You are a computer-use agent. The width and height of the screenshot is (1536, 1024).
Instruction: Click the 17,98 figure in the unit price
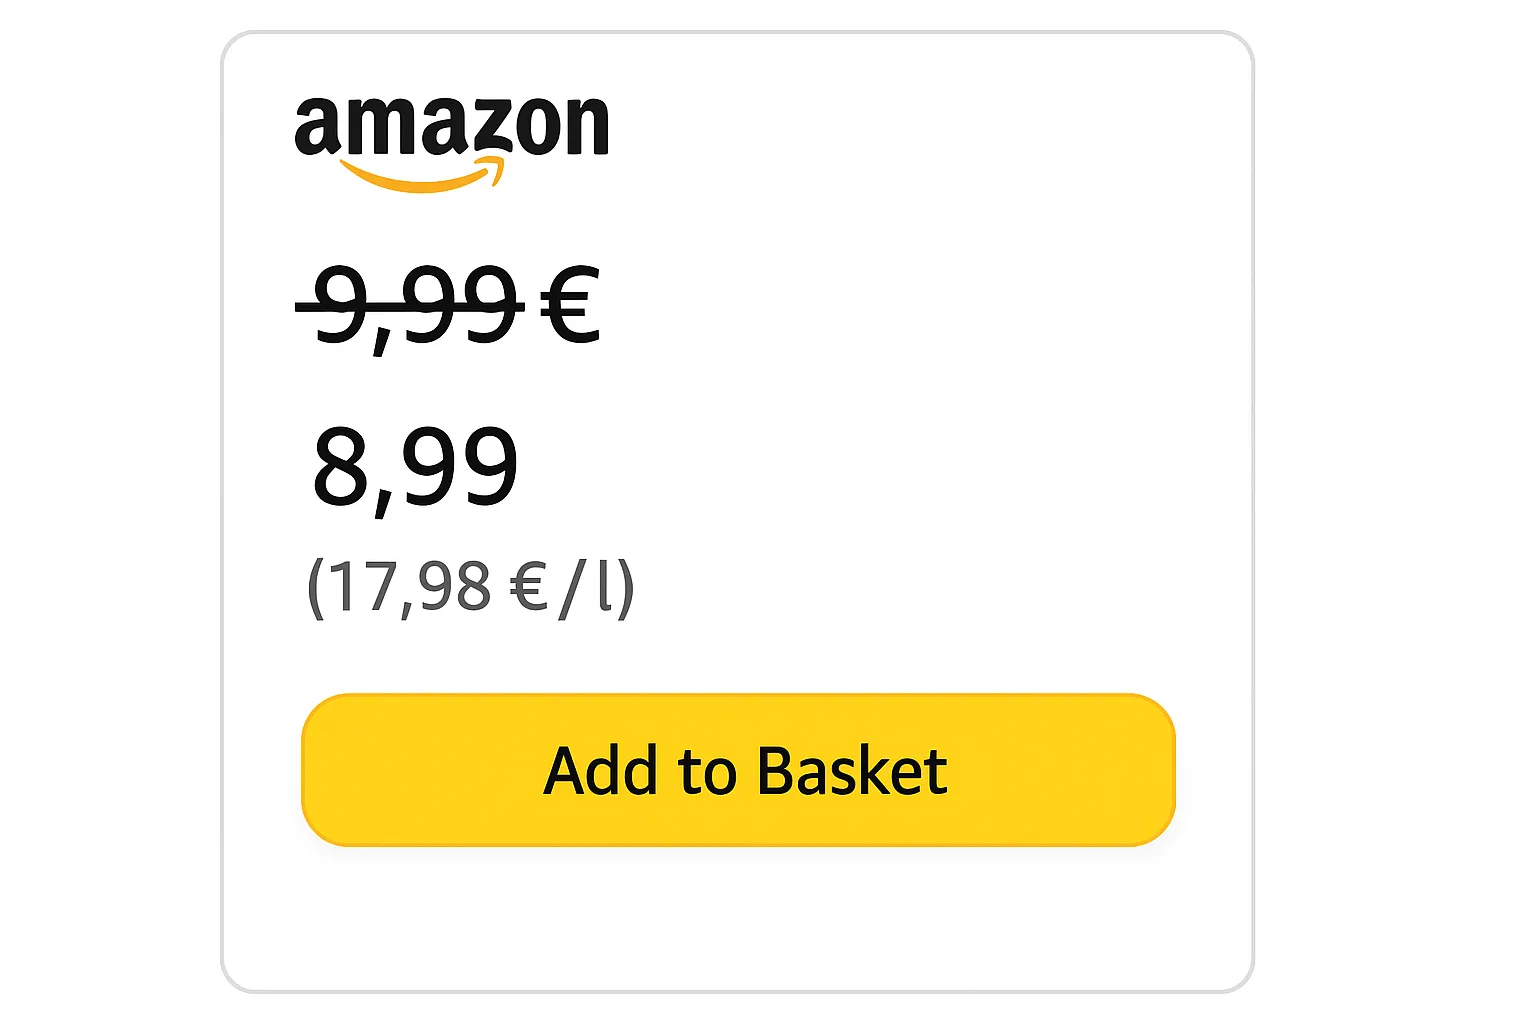point(410,587)
